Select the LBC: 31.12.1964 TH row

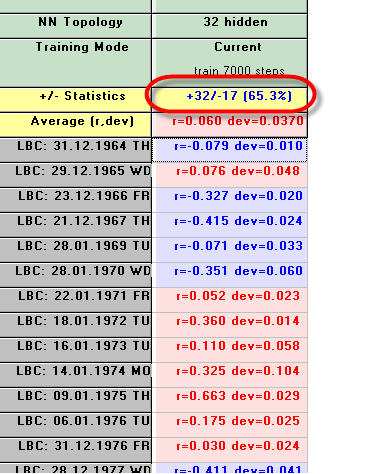click(x=75, y=150)
